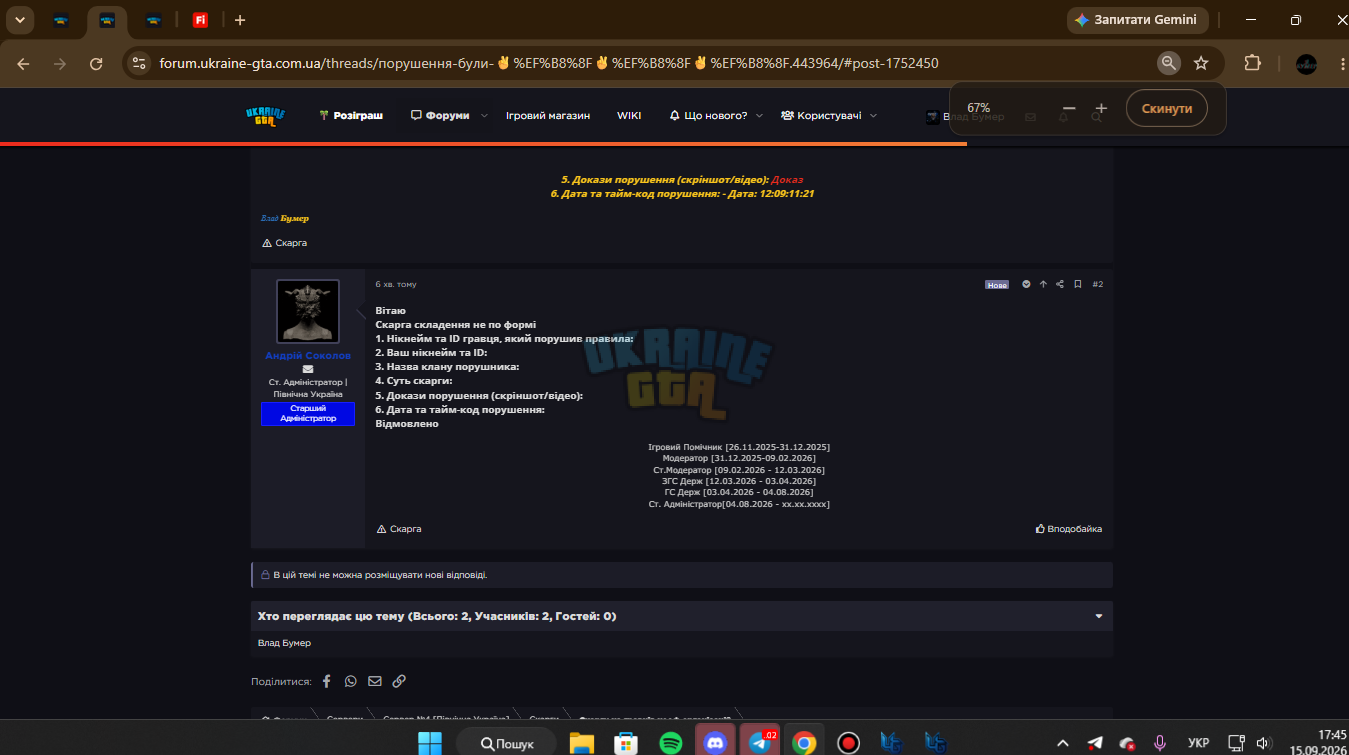This screenshot has height=755, width=1349.
Task: Open the Користувачі members page
Action: click(821, 116)
